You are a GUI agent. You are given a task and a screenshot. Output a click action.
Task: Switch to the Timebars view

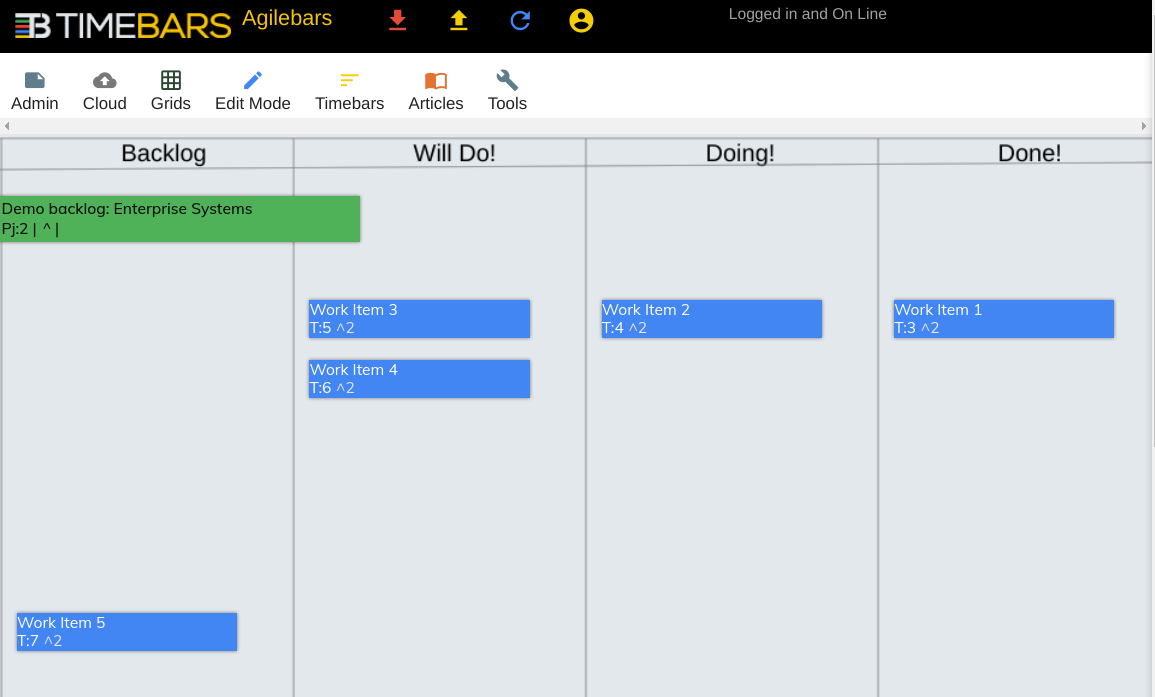349,90
